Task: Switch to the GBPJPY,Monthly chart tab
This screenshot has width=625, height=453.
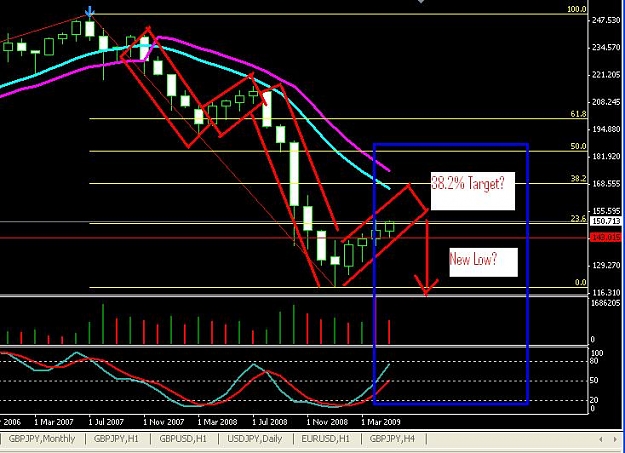Action: tap(42, 439)
